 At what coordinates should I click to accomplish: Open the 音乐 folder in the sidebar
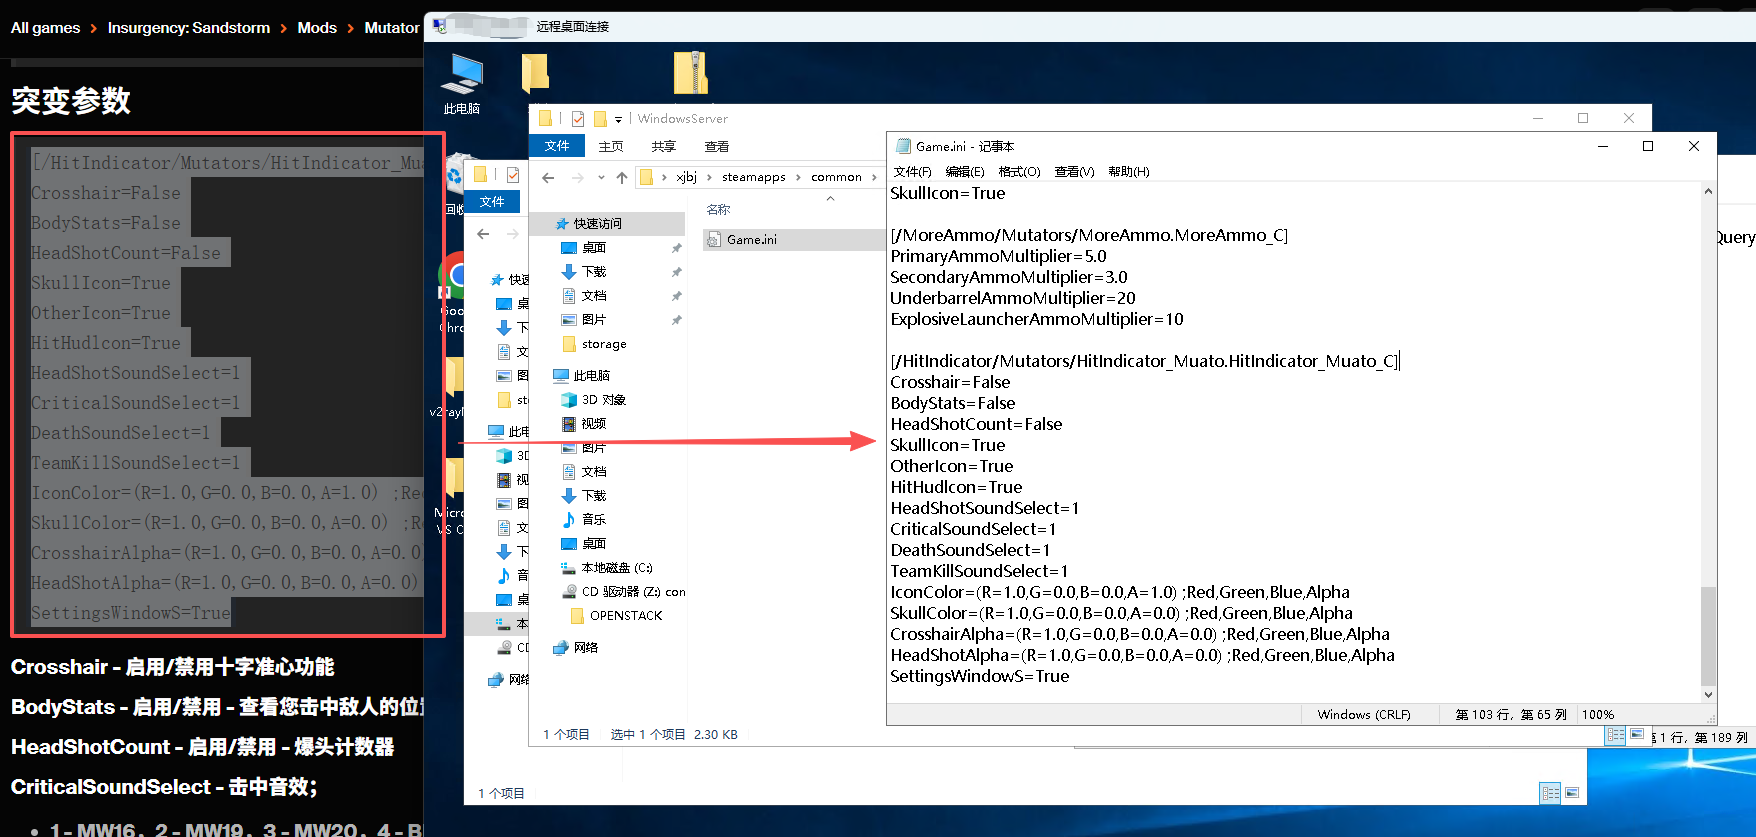[x=593, y=520]
